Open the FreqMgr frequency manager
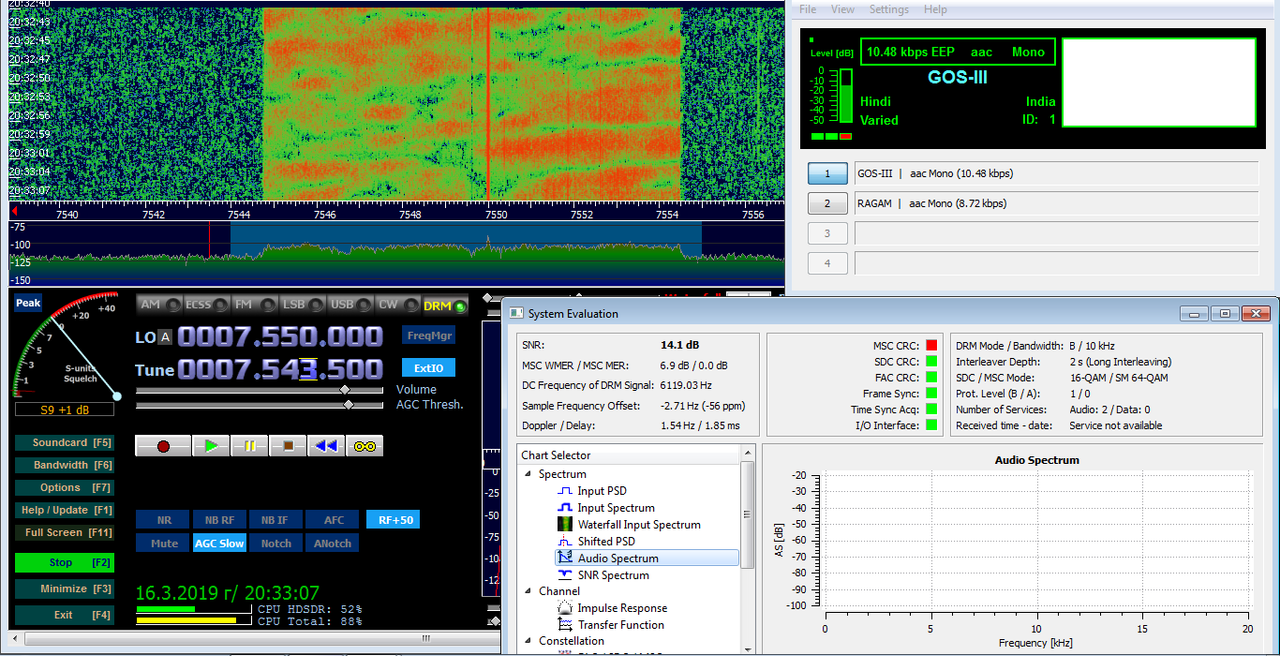 point(429,335)
